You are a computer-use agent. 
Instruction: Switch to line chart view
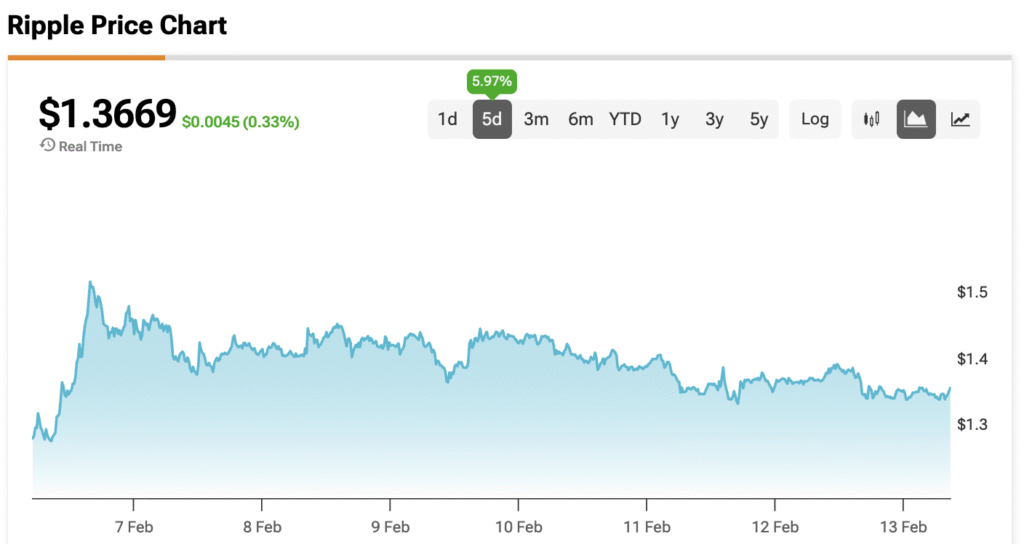click(x=960, y=119)
